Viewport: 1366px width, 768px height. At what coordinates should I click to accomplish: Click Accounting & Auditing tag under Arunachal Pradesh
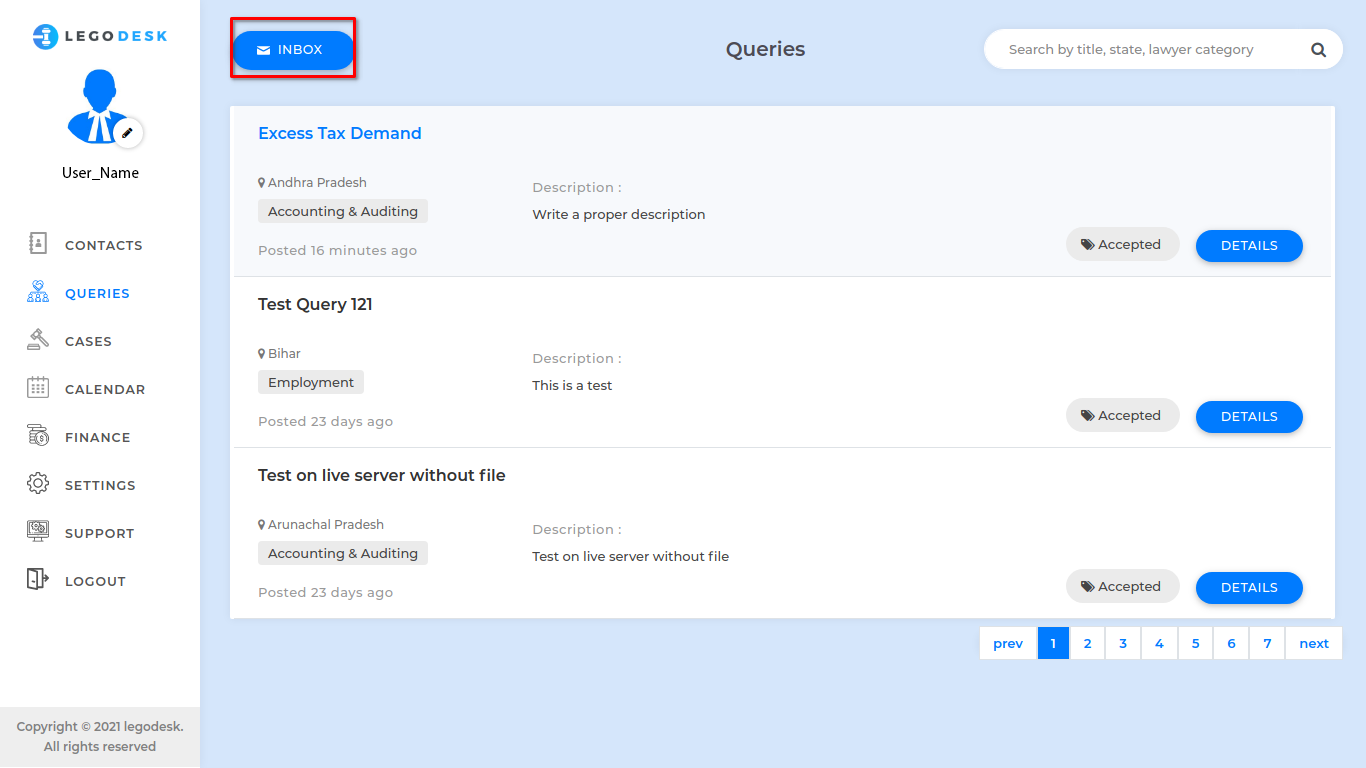coord(343,553)
